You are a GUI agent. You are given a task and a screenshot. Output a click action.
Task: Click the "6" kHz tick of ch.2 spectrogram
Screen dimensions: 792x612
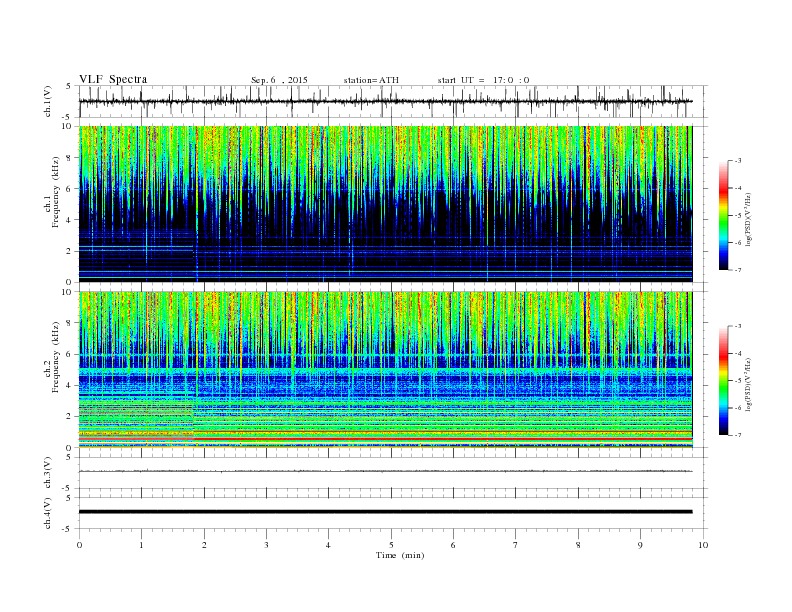coord(69,354)
